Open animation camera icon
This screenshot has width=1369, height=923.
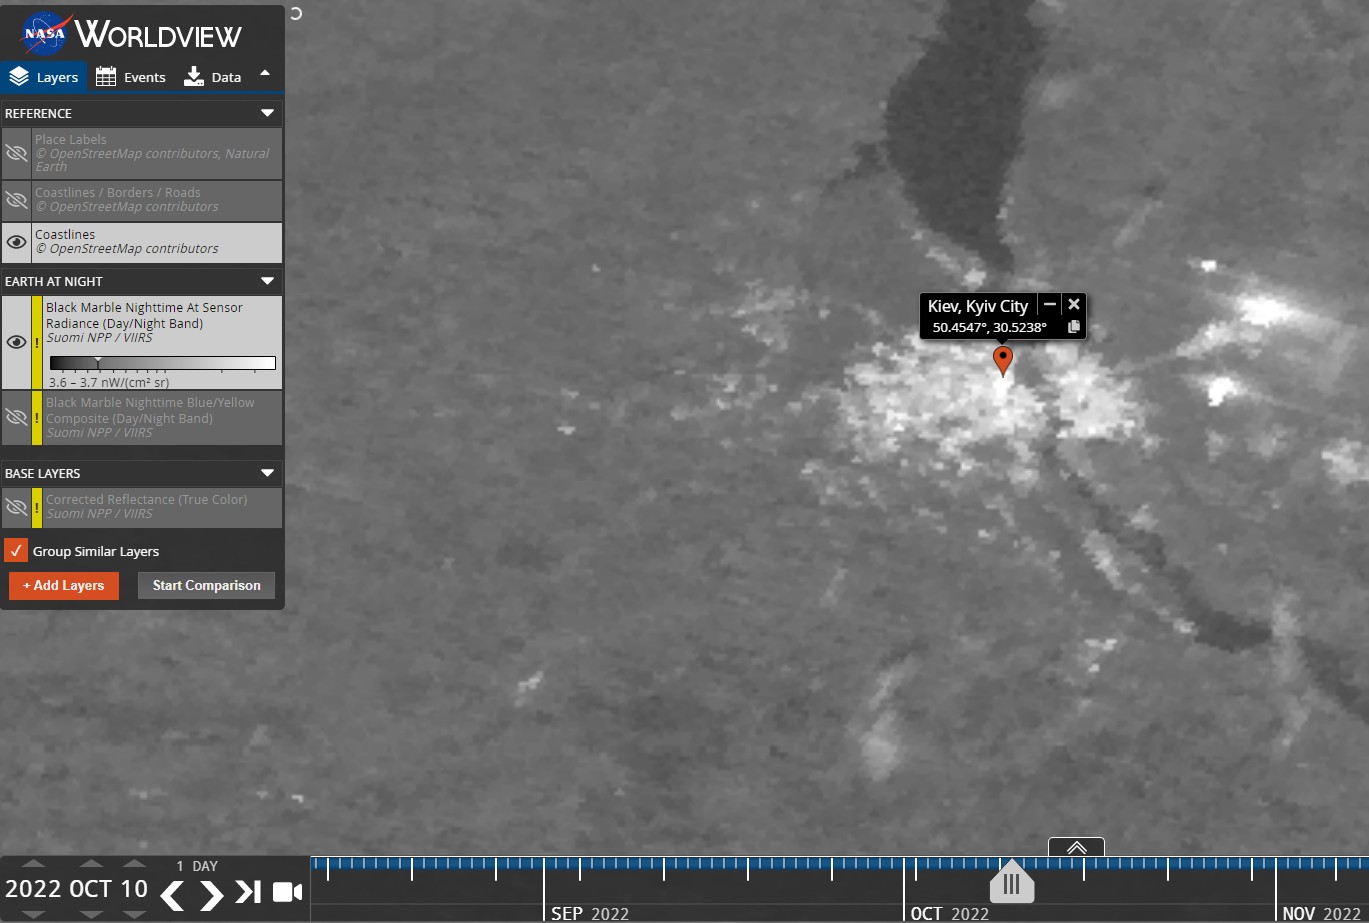pyautogui.click(x=288, y=892)
